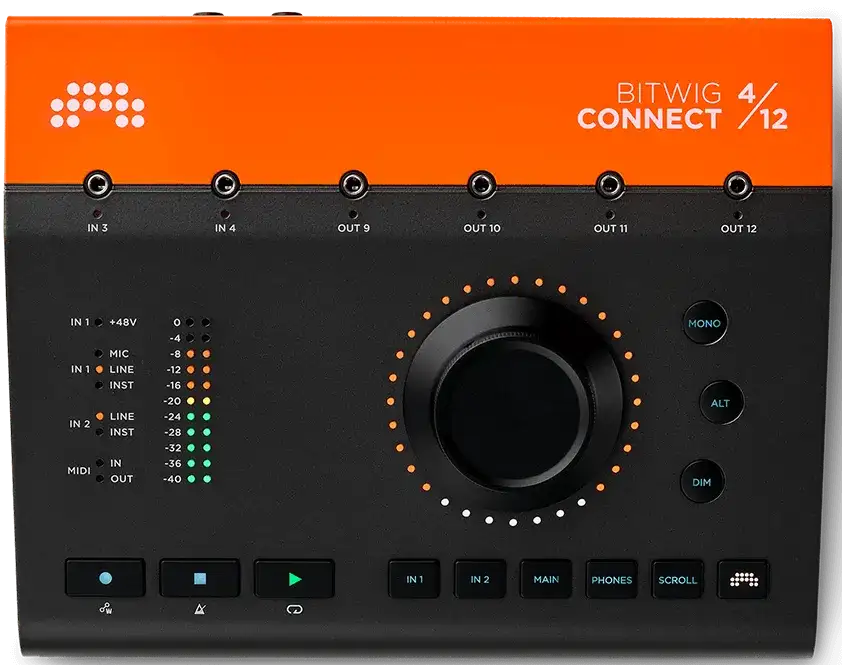The width and height of the screenshot is (842, 665).
Task: Click the yellow -20 meter LED
Action: (x=190, y=401)
